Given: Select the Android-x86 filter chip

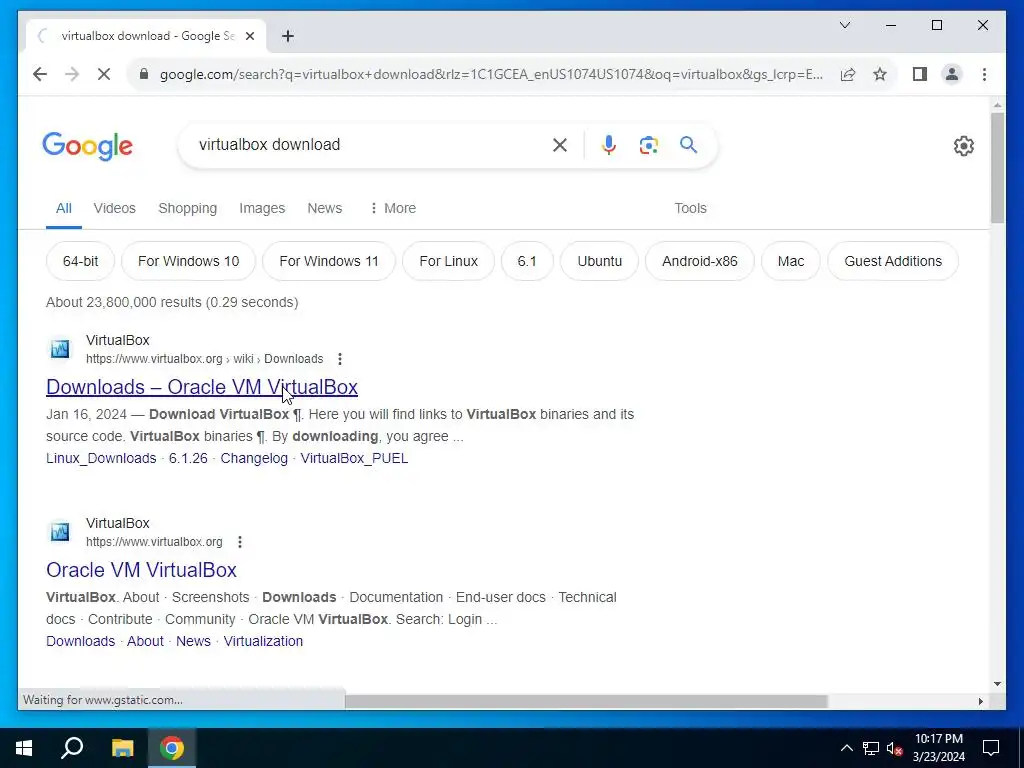Looking at the screenshot, I should coord(699,261).
